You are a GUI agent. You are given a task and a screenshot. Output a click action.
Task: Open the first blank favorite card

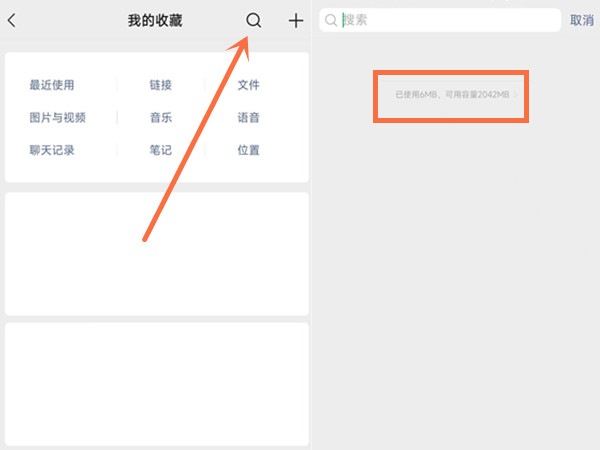pyautogui.click(x=156, y=253)
